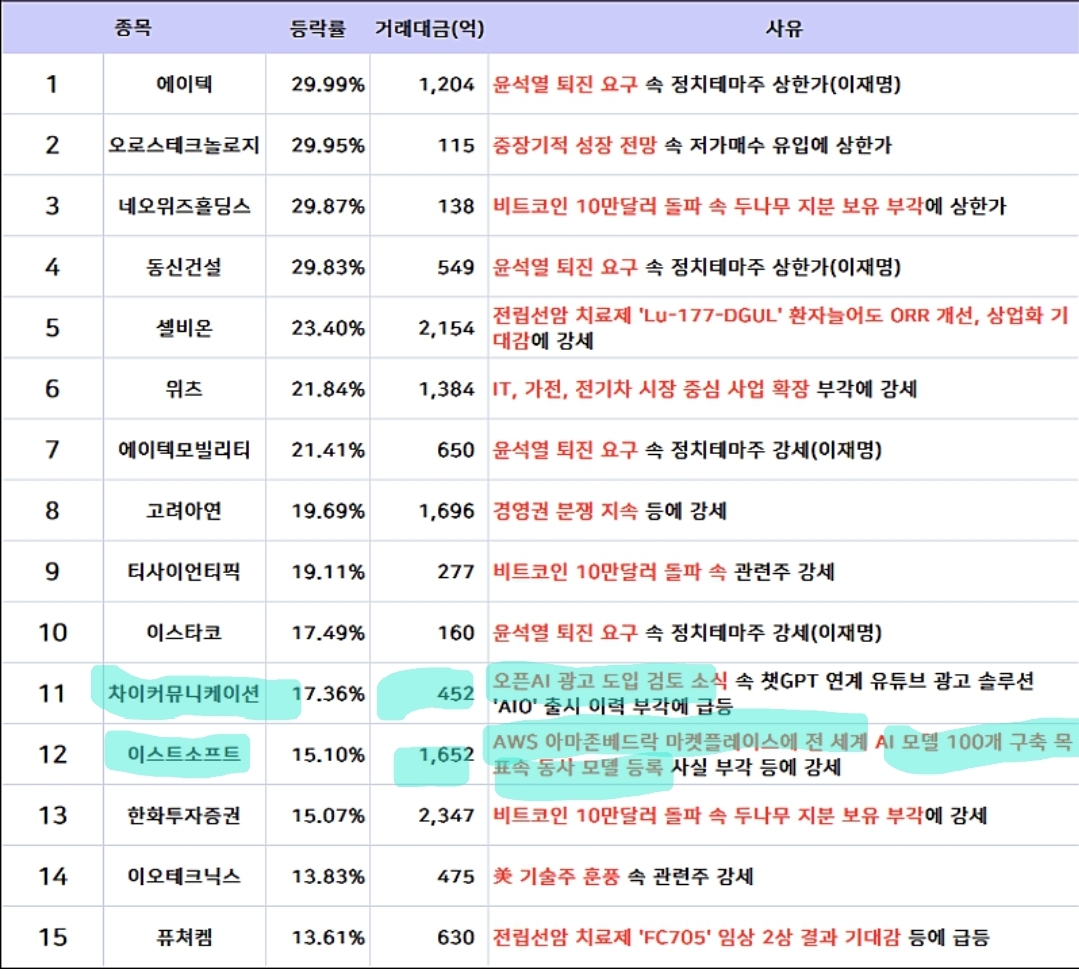The width and height of the screenshot is (1079, 979).
Task: Click the reason text for 셀비온 Lu-177-DGUL
Action: [780, 327]
